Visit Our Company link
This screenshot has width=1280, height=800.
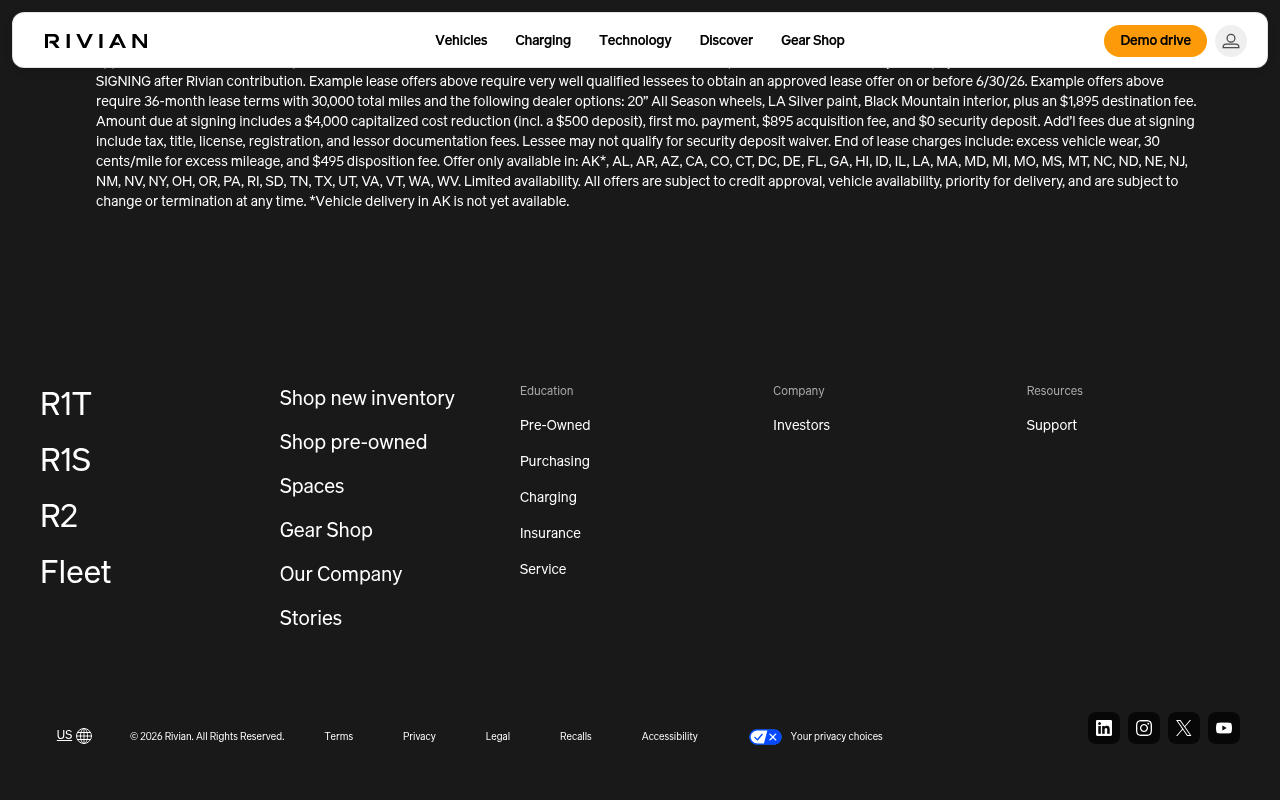pyautogui.click(x=341, y=574)
